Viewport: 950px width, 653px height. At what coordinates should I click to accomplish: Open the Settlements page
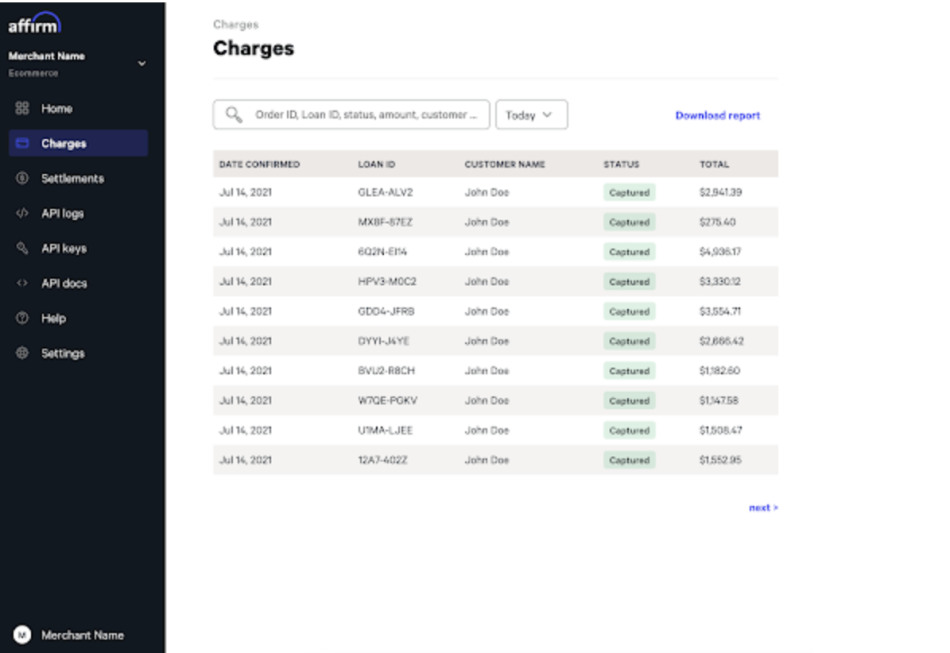[x=78, y=178]
